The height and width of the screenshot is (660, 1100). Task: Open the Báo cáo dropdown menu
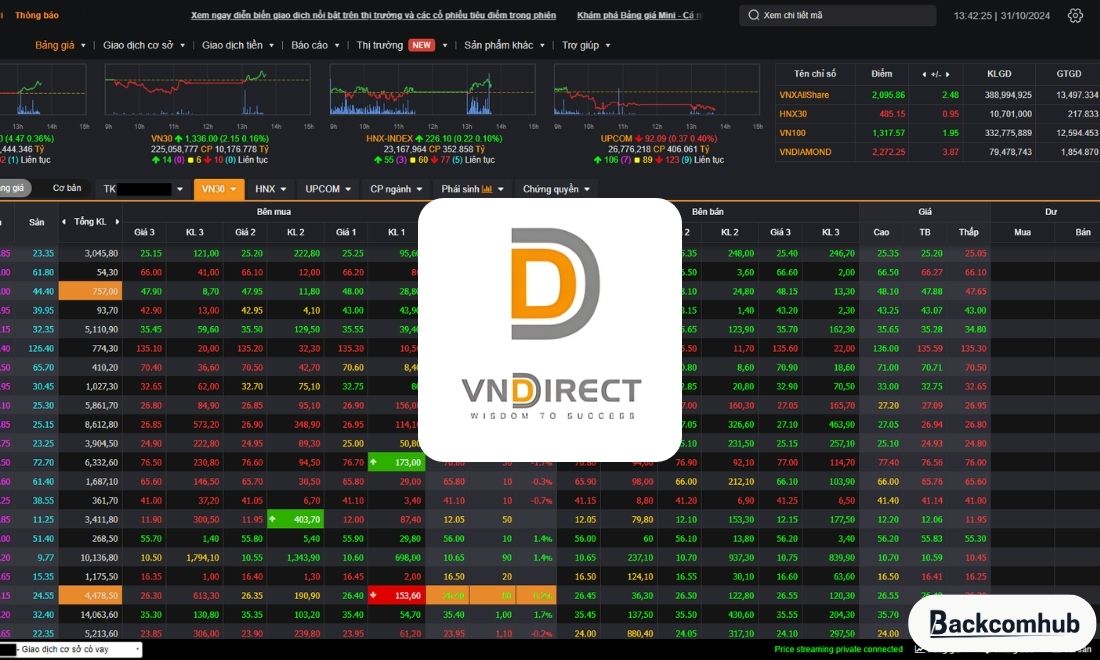tap(315, 45)
